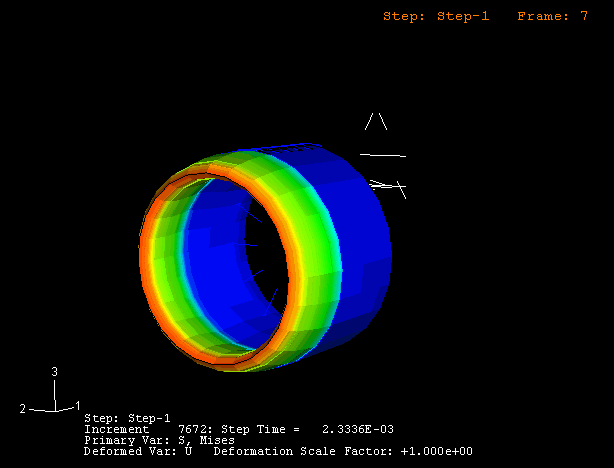614x468 pixels.
Task: Click the 'Primary Var: S, Mises' line
Action: [159, 441]
